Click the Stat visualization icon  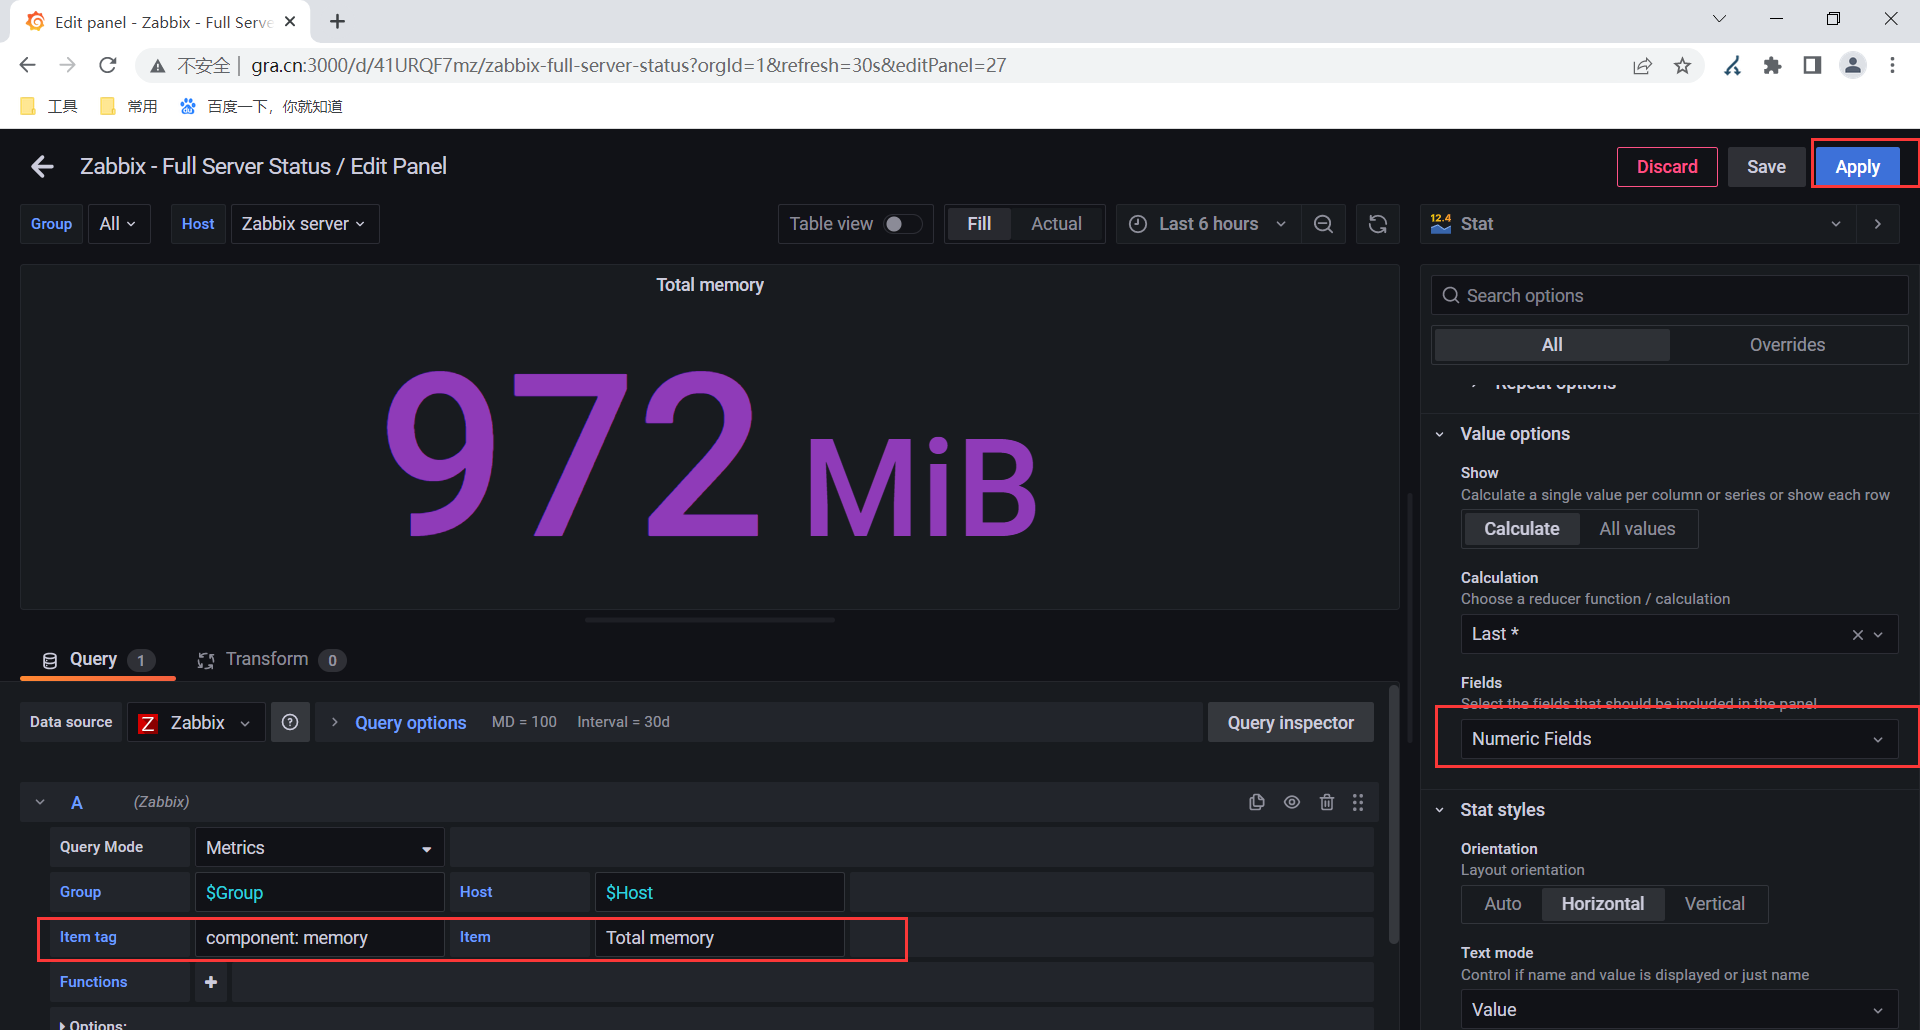click(x=1441, y=224)
